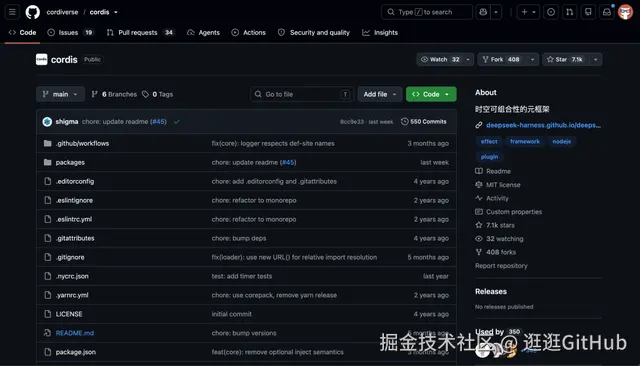Image resolution: width=640 pixels, height=366 pixels.
Task: Click the effect topic tag
Action: 489,142
